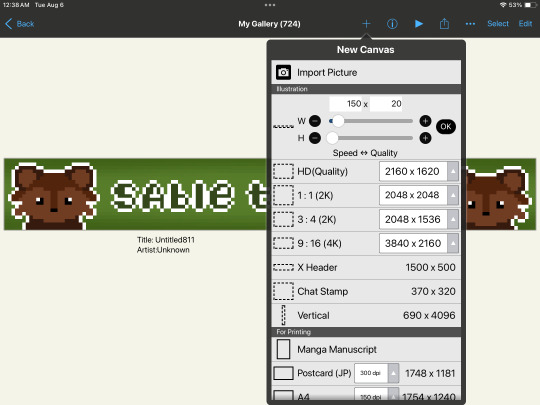
Task: Decrease width with W minus button
Action: coord(315,121)
